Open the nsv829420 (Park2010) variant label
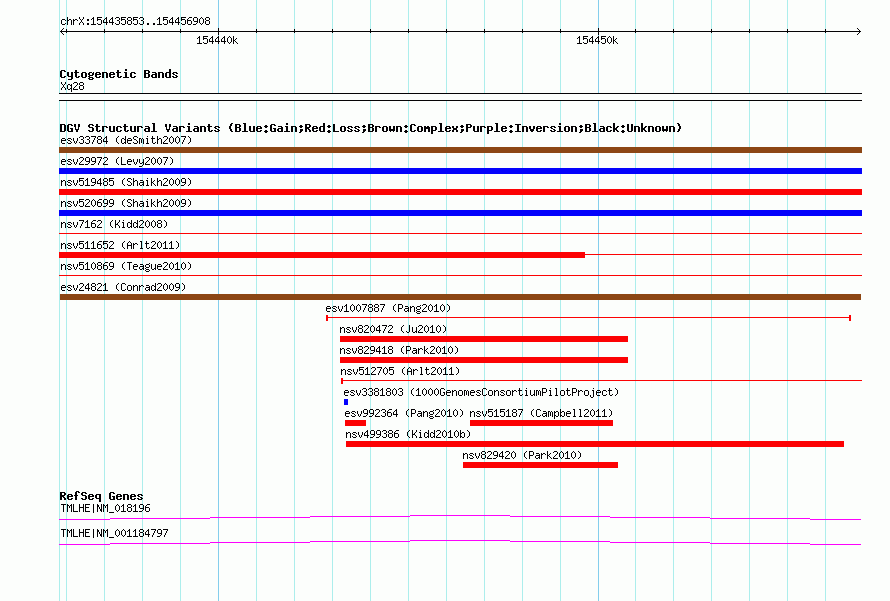Image resolution: width=890 pixels, height=601 pixels. tap(522, 455)
